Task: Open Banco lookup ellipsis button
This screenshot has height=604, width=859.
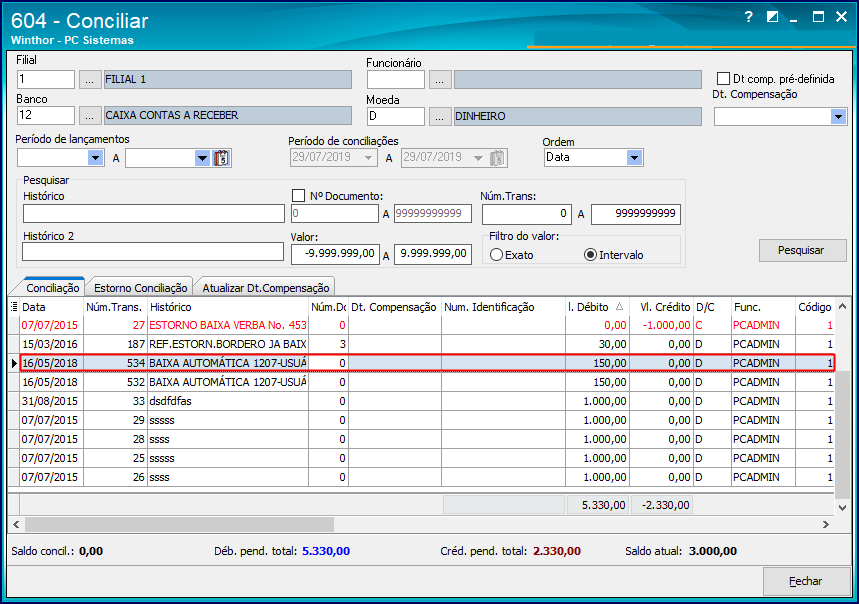Action: tap(90, 116)
